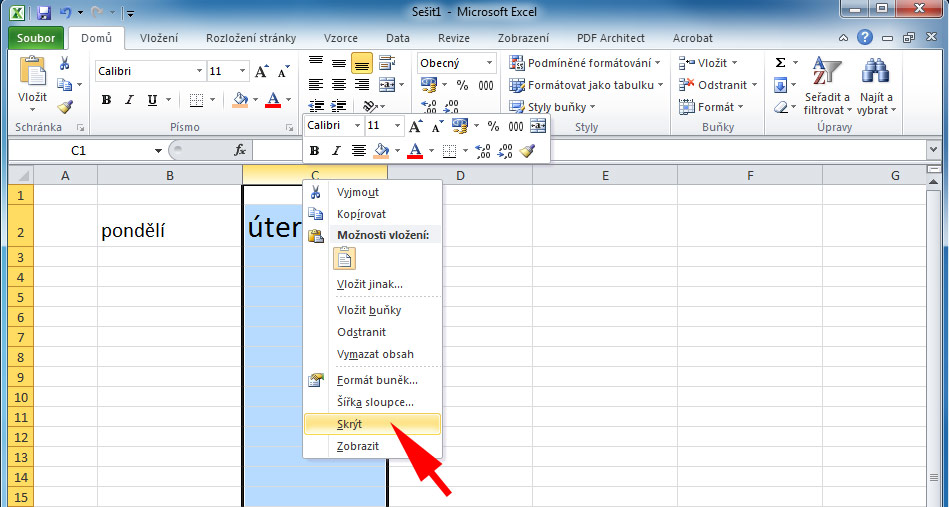Switch to the Vzorce ribbon tab

(341, 38)
